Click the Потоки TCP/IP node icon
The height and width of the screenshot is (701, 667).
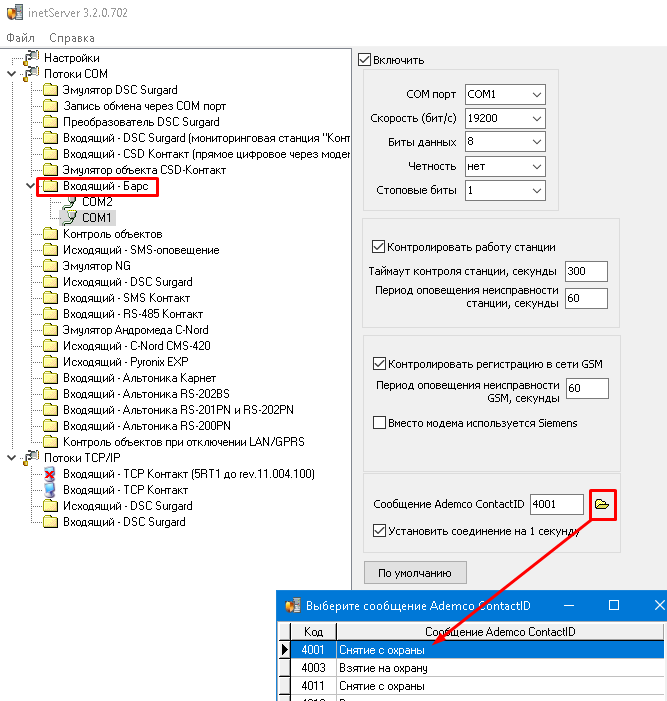point(31,457)
